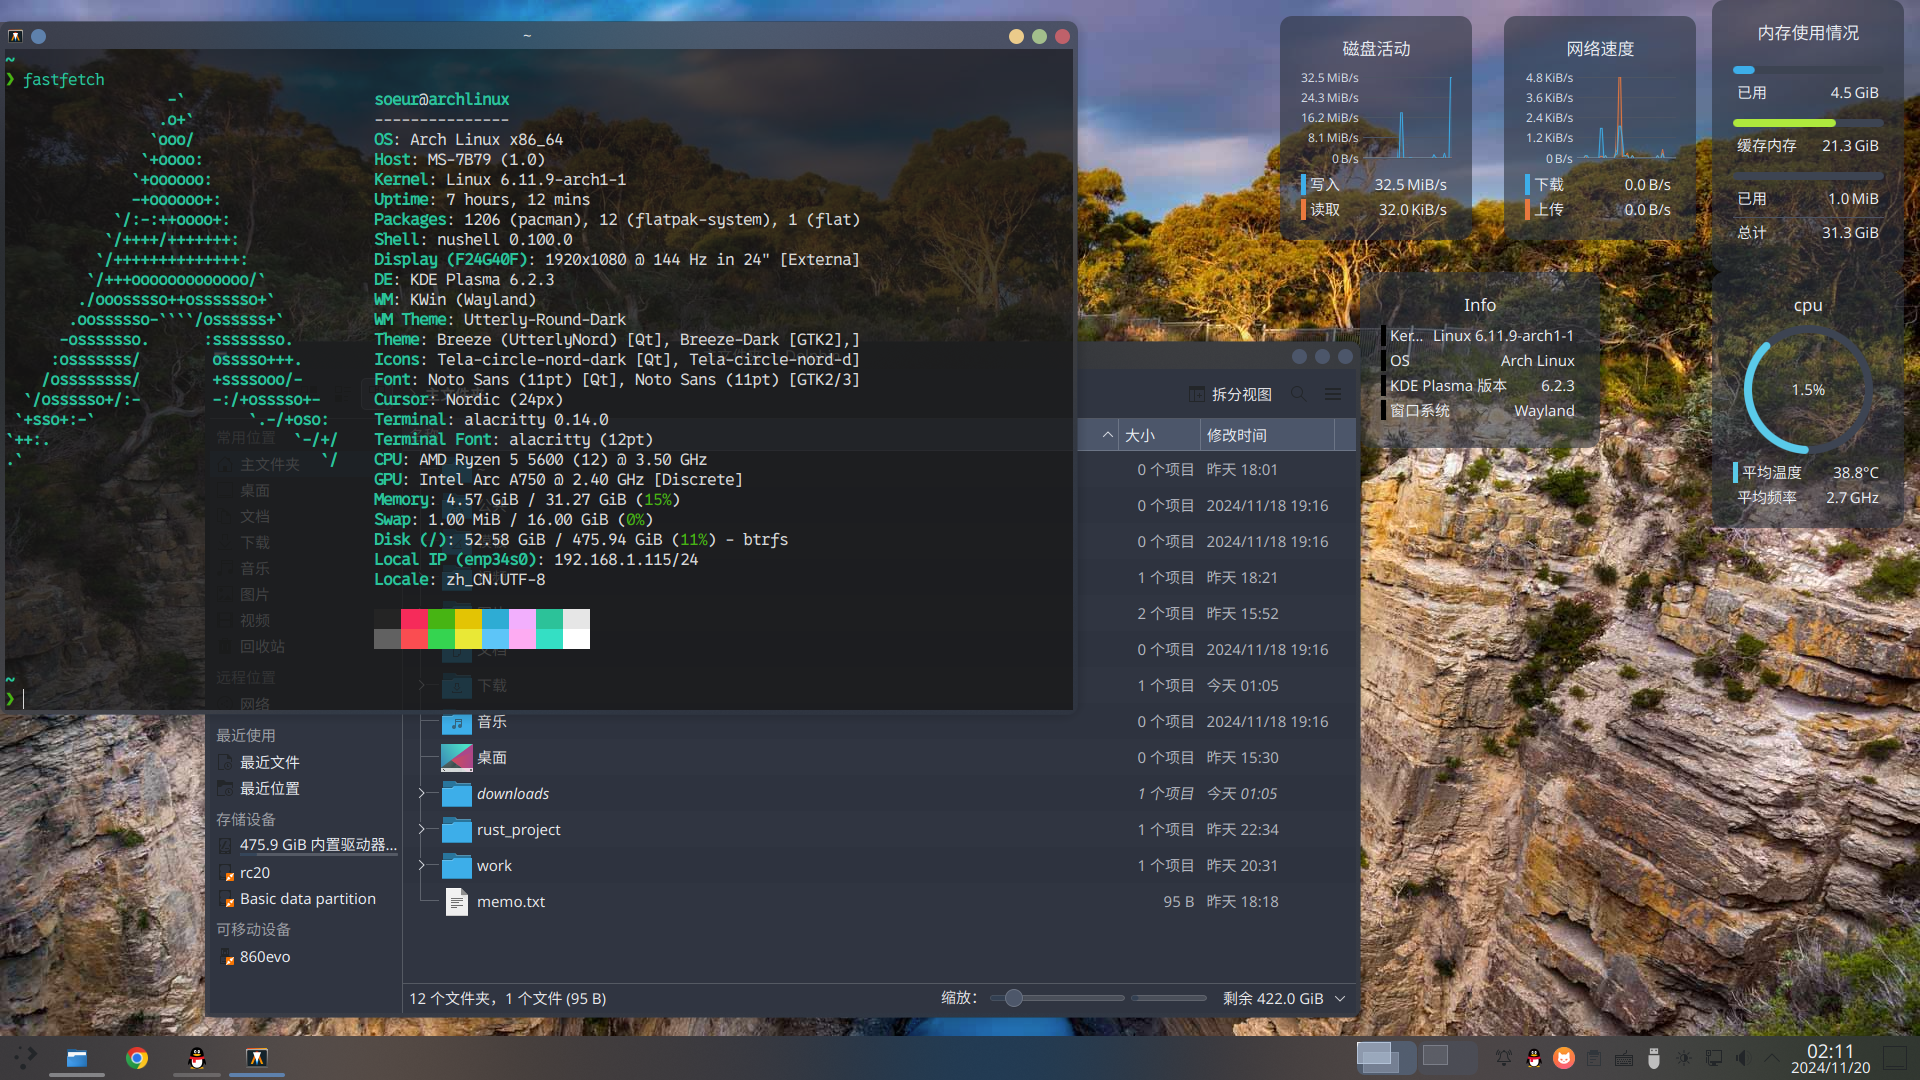
Task: Open the QQ penguin taskbar app
Action: coord(197,1058)
